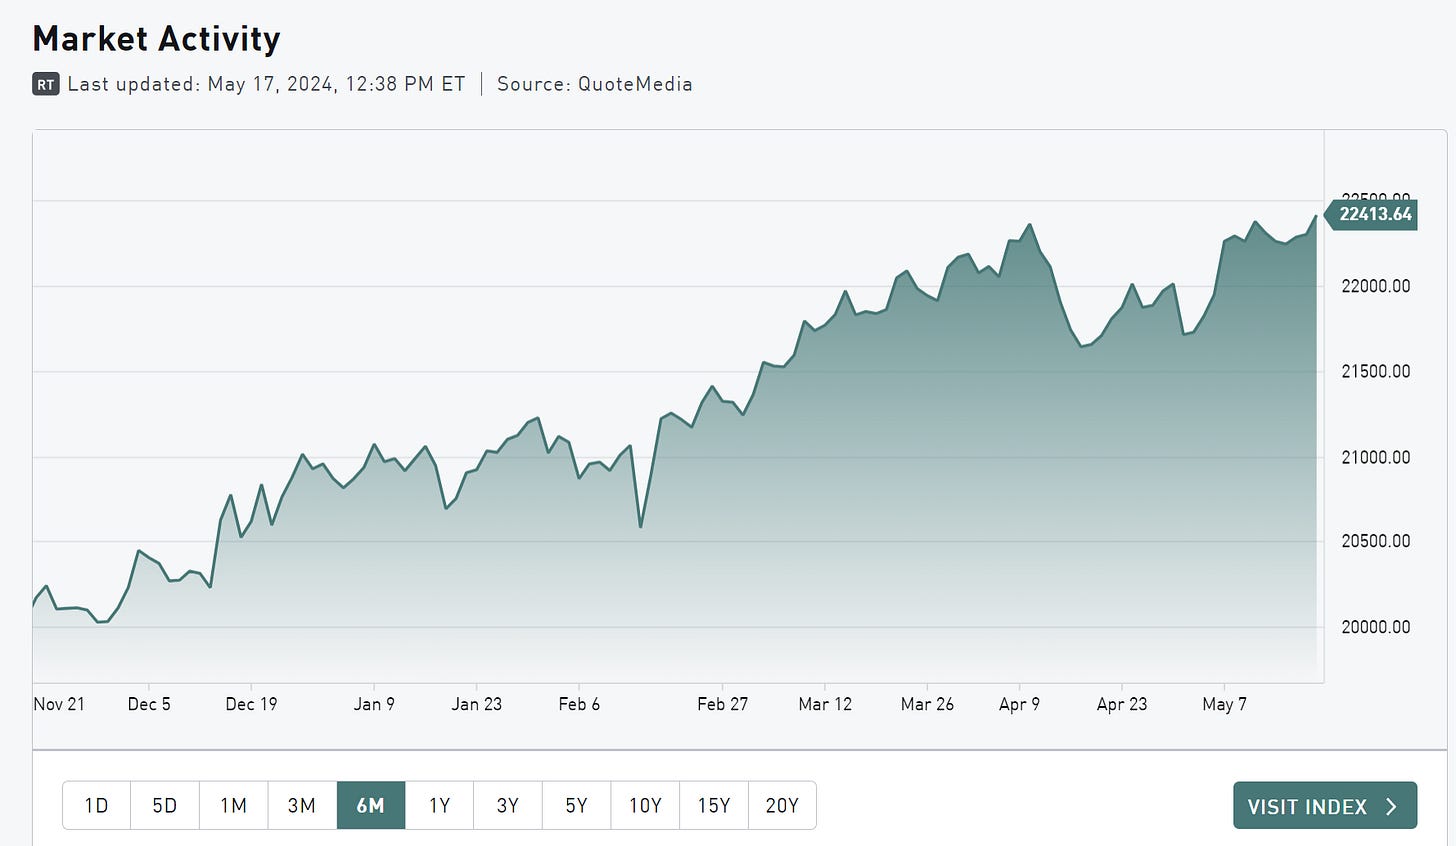Choose the 1M time range

[x=234, y=805]
